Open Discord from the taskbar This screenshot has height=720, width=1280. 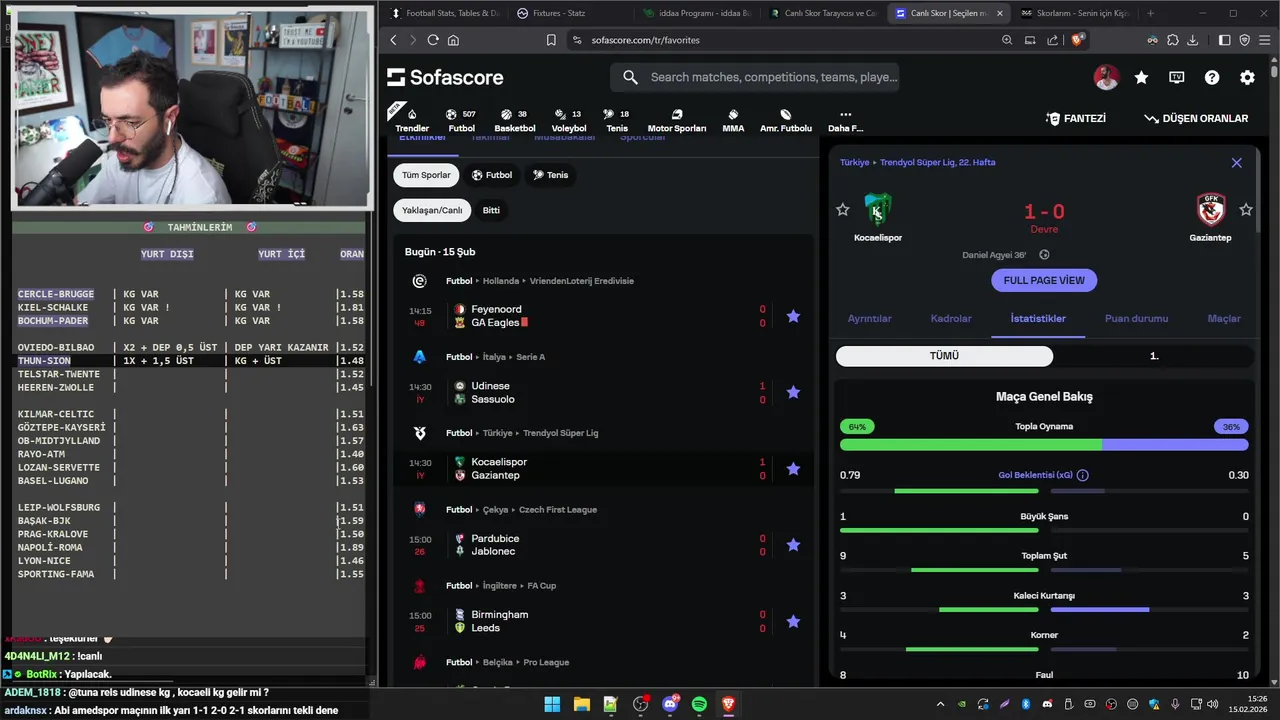pos(670,704)
